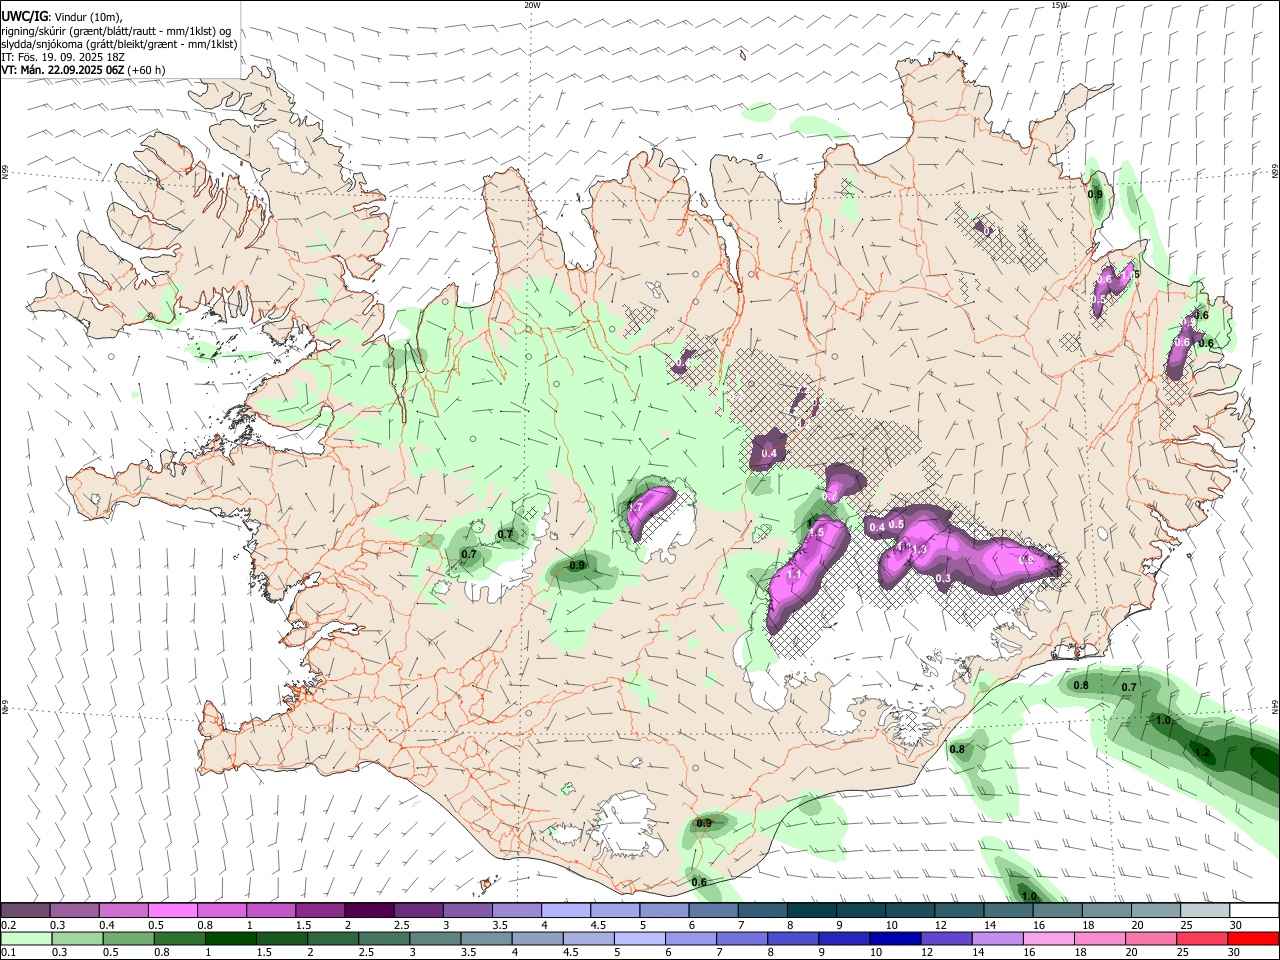Screen dimensions: 1280x960
Task: Click the UWC/IG title text
Action: [24, 17]
